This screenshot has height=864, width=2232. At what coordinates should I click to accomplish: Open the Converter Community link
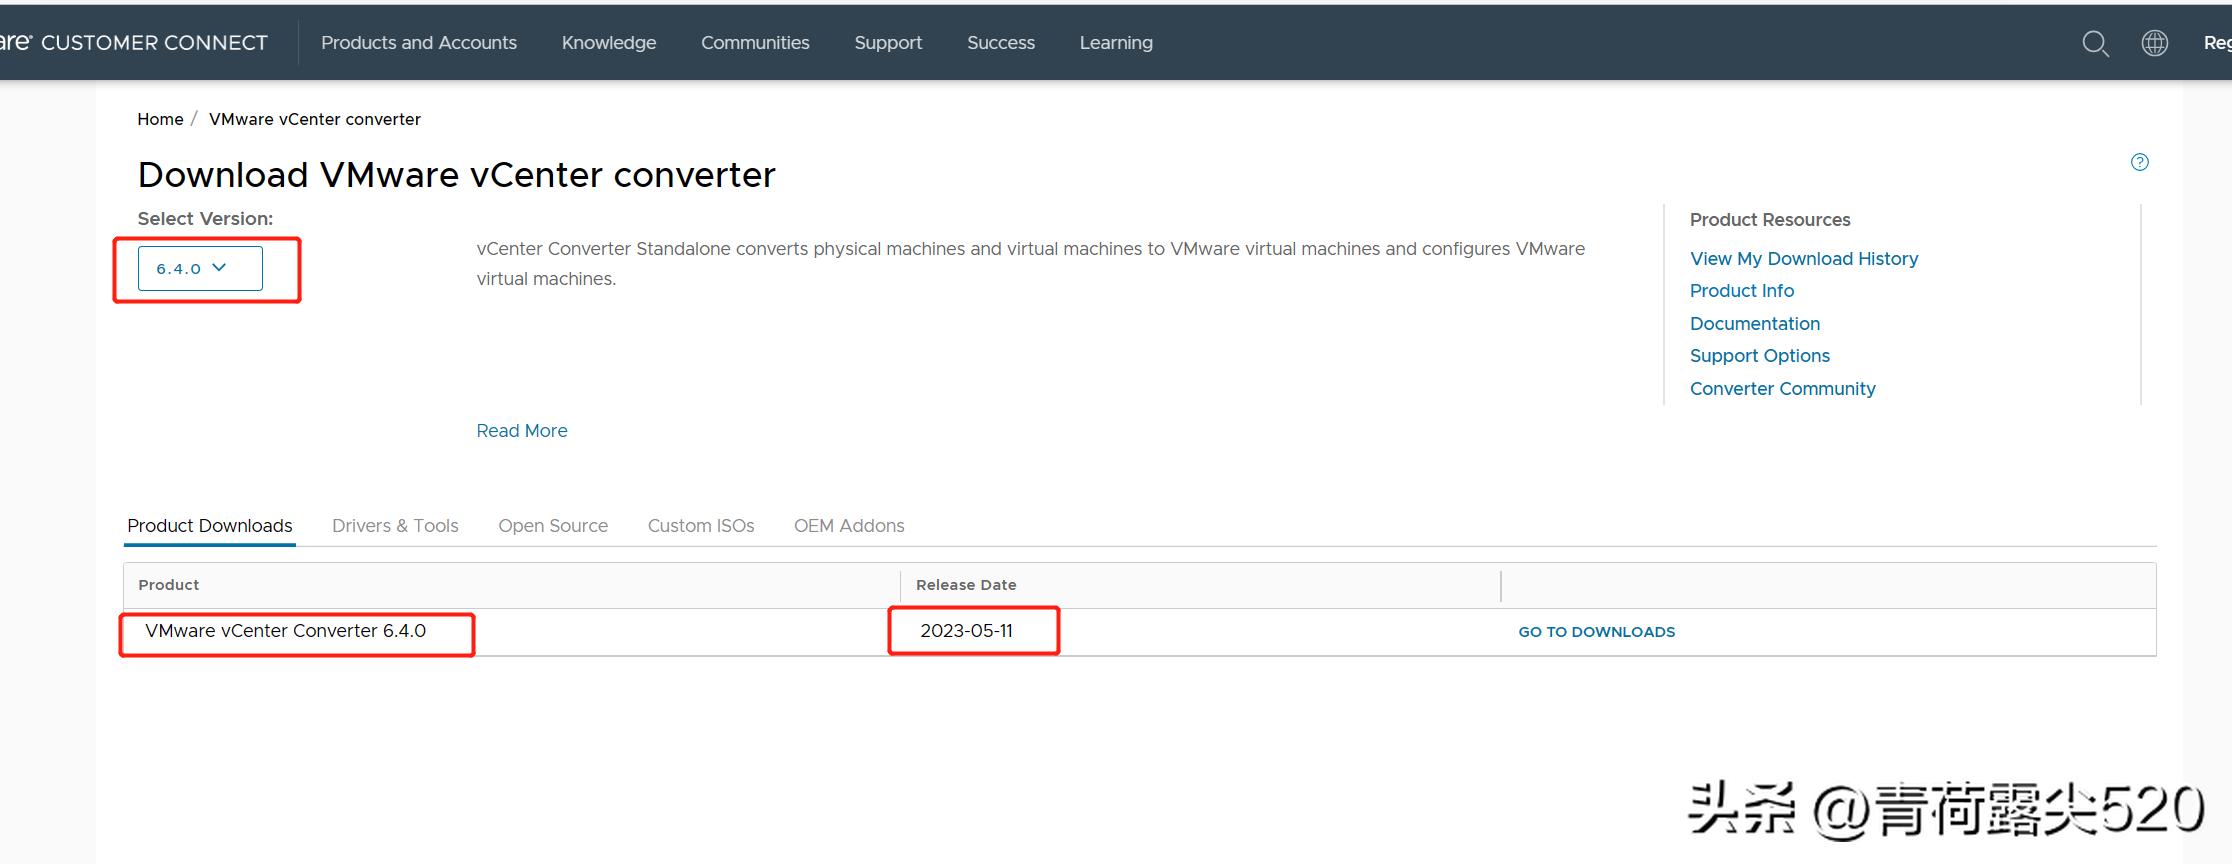1783,389
